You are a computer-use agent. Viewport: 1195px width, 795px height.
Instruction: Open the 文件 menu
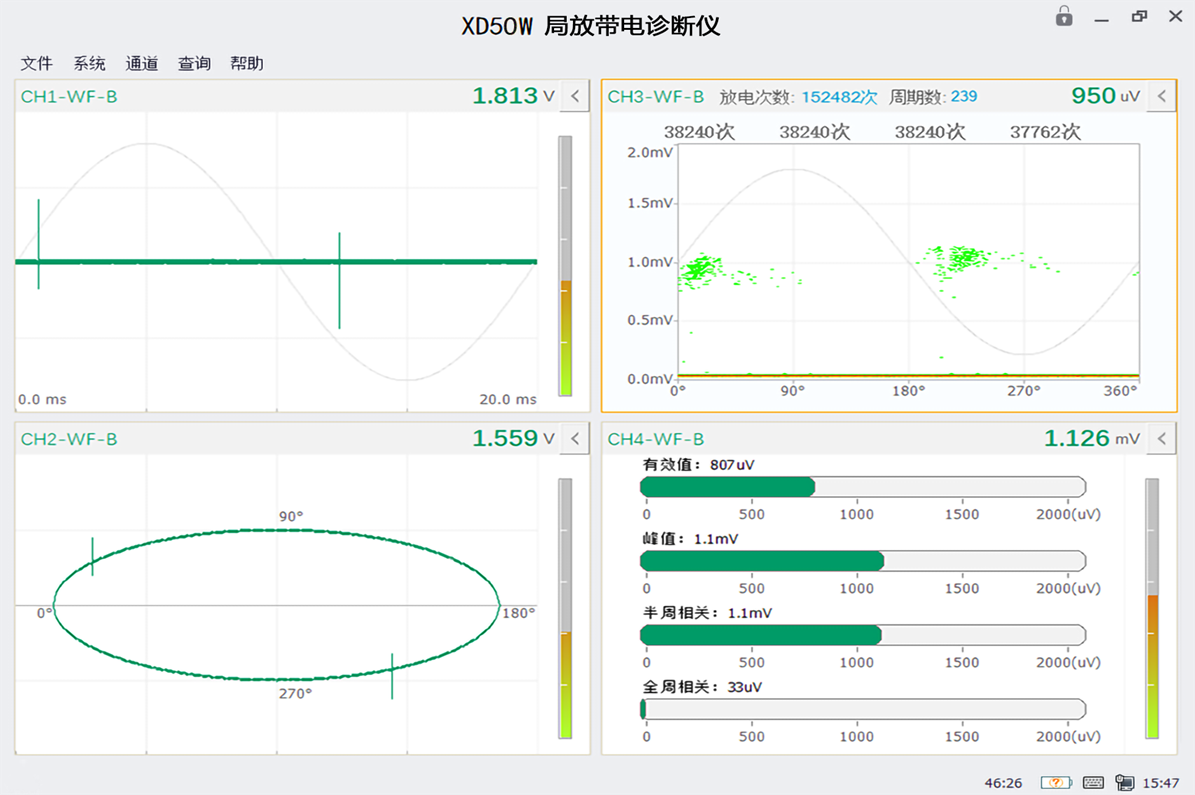pyautogui.click(x=37, y=63)
